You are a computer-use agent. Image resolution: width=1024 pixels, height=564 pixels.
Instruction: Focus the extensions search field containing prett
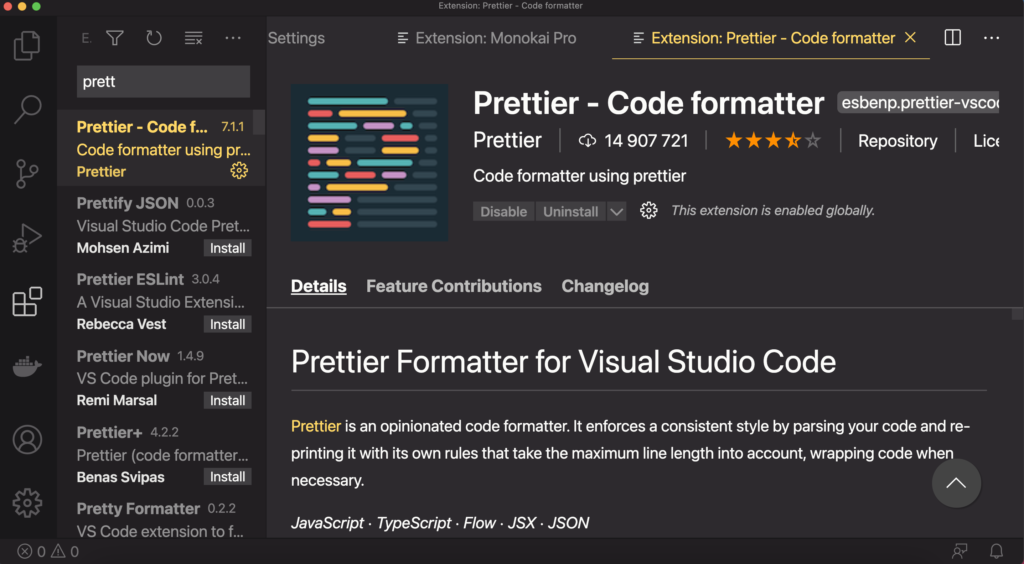pos(163,82)
